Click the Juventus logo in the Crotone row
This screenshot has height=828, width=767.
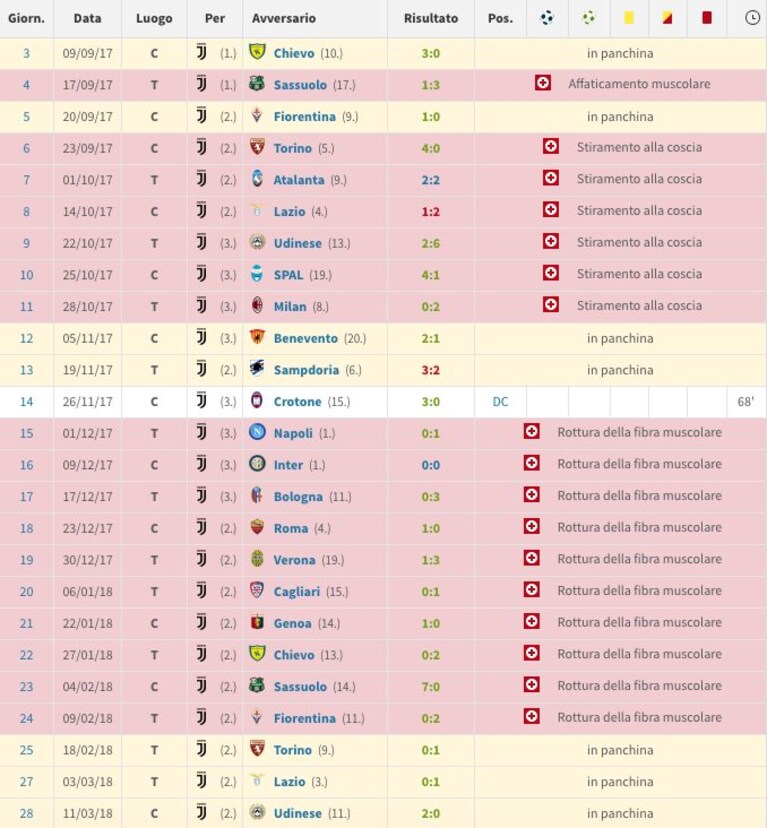pyautogui.click(x=201, y=401)
